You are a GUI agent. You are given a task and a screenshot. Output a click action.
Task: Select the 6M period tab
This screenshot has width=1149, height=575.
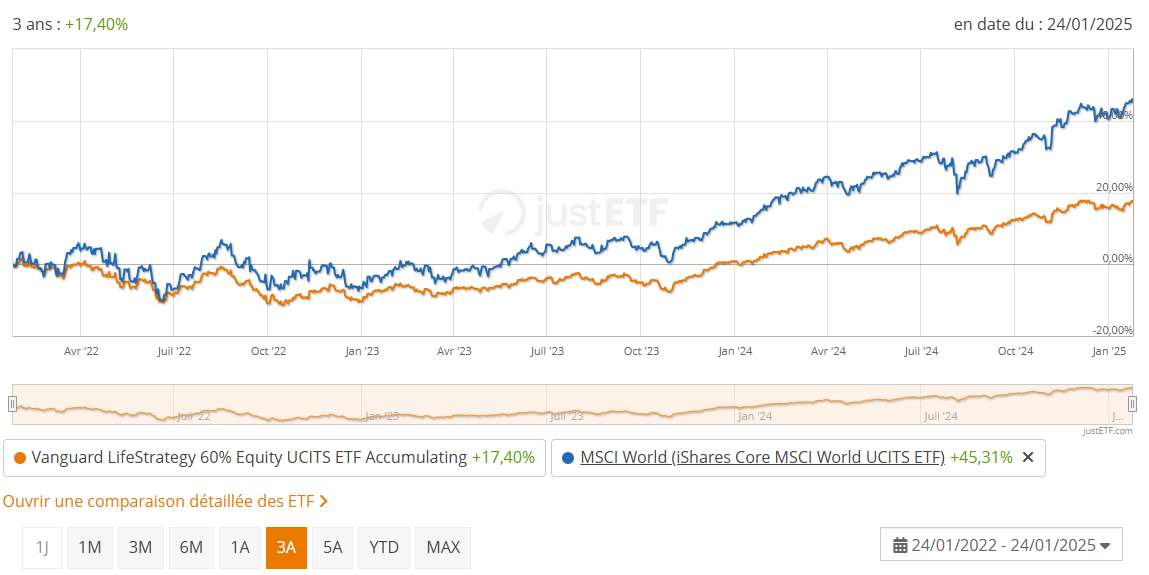[x=191, y=547]
